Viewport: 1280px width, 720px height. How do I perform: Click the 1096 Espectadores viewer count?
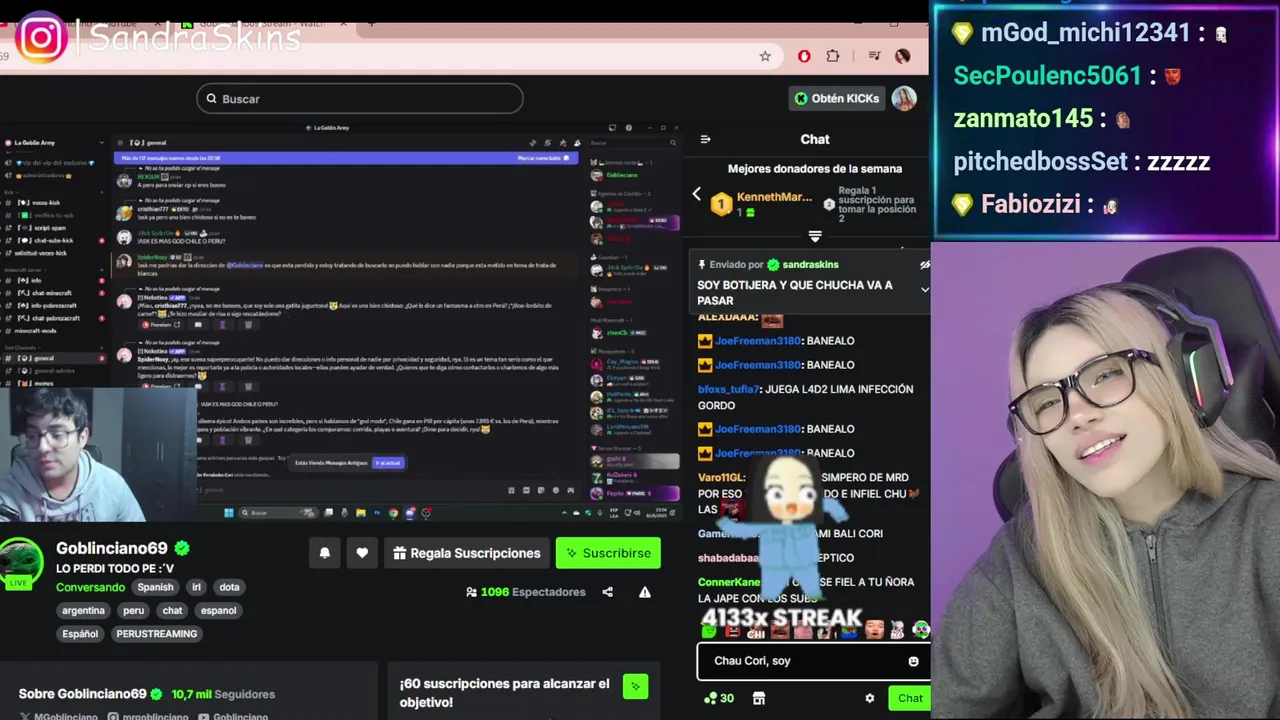[x=526, y=592]
